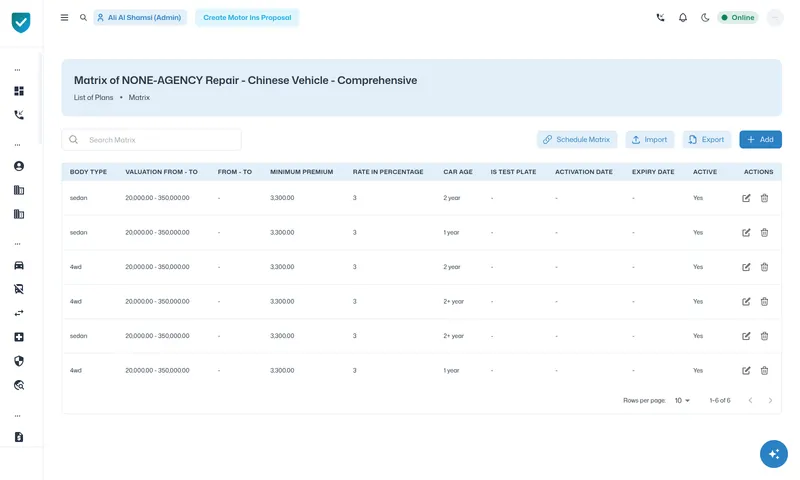This screenshot has height=480, width=800.
Task: Delete the 4wd 2+ year row
Action: click(764, 301)
